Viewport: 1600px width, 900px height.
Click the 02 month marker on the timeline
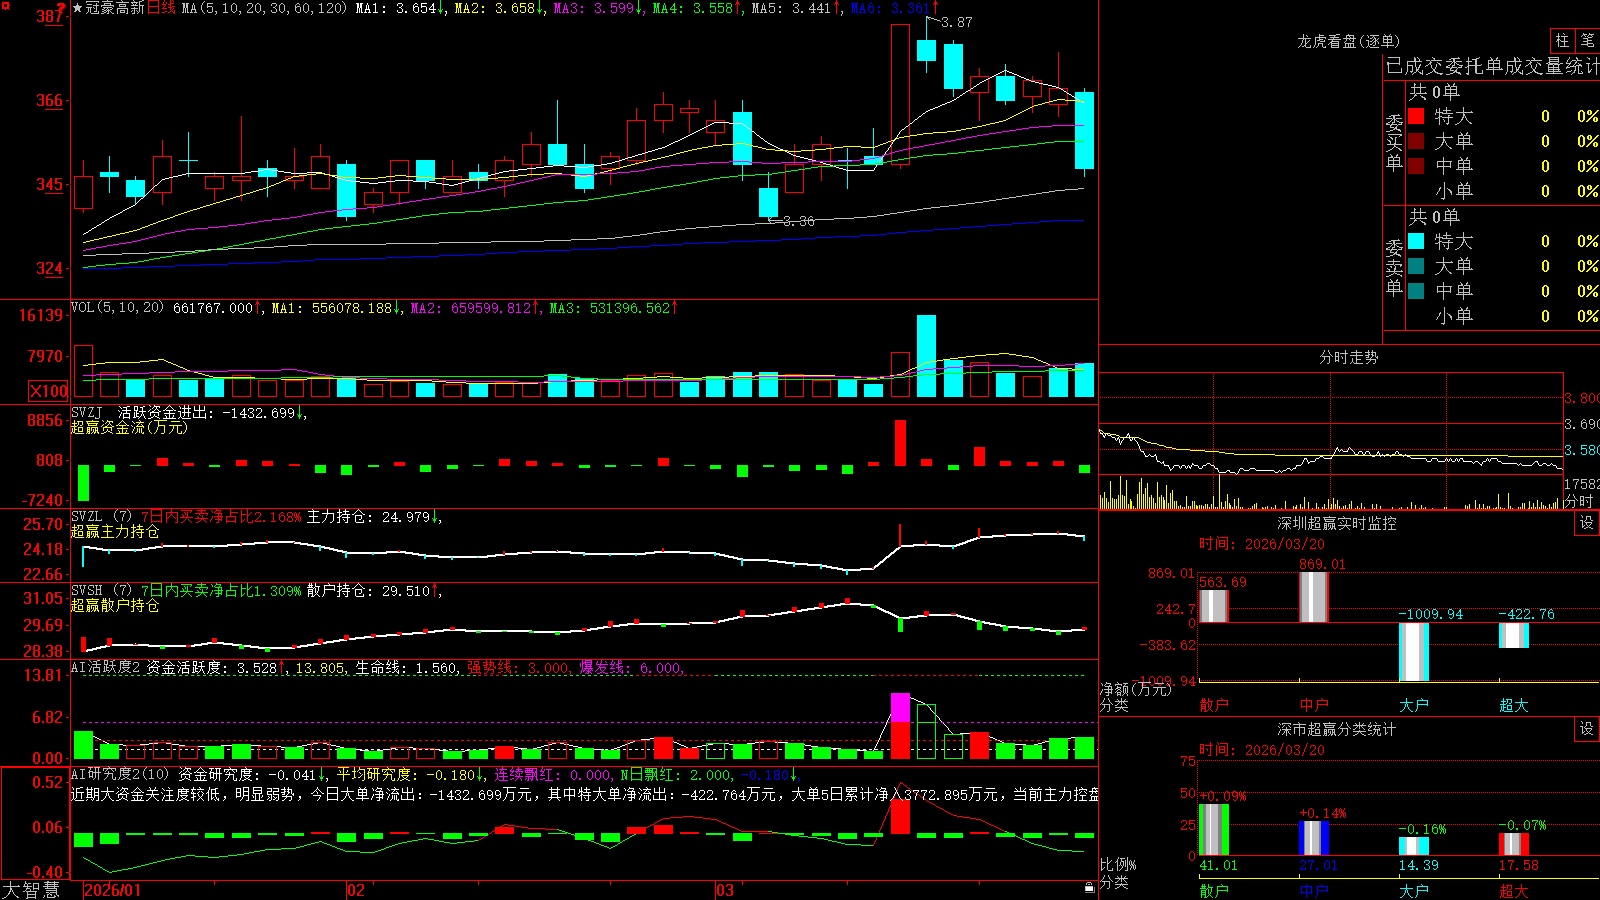click(x=356, y=890)
